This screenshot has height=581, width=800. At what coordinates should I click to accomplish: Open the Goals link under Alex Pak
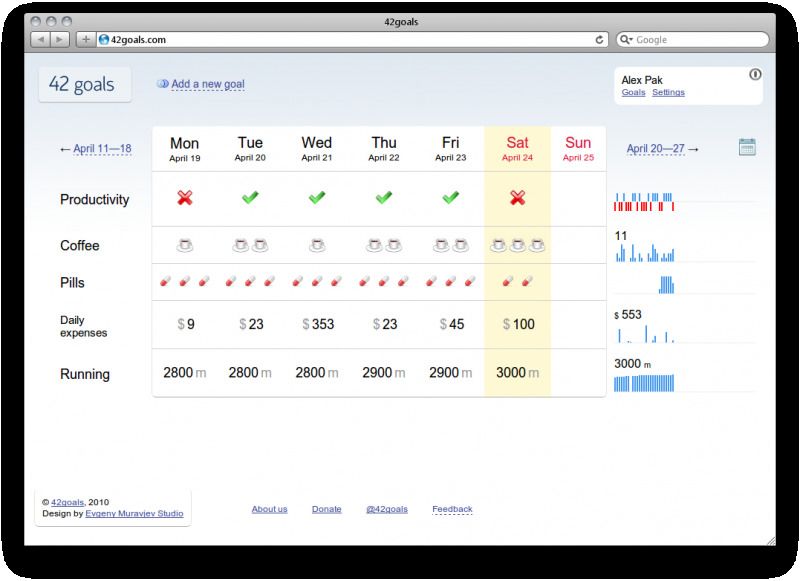(633, 93)
